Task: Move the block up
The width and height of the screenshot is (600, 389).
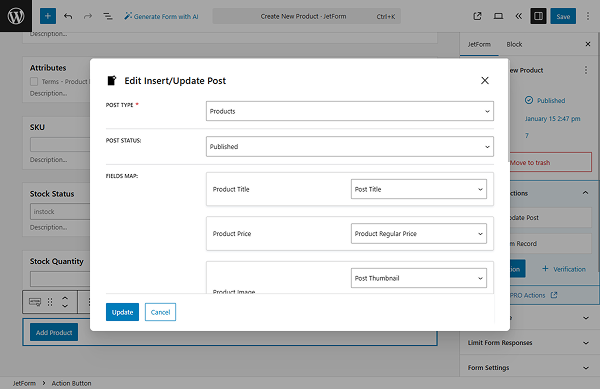Action: (65, 298)
